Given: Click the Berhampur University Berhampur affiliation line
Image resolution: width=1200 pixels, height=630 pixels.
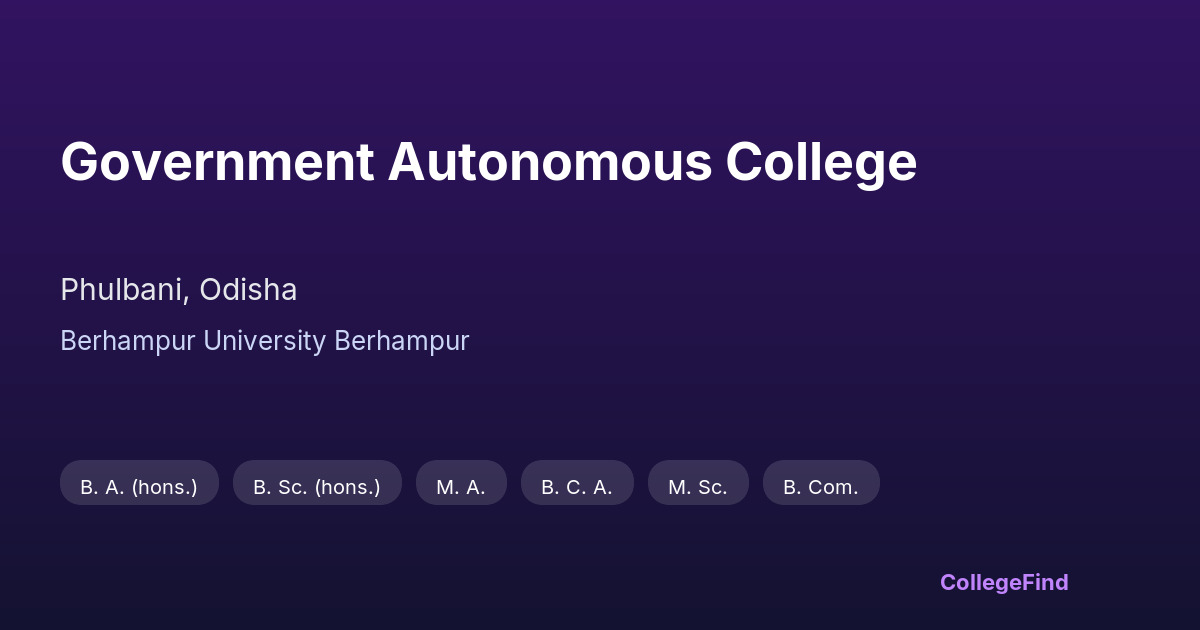Looking at the screenshot, I should [264, 341].
